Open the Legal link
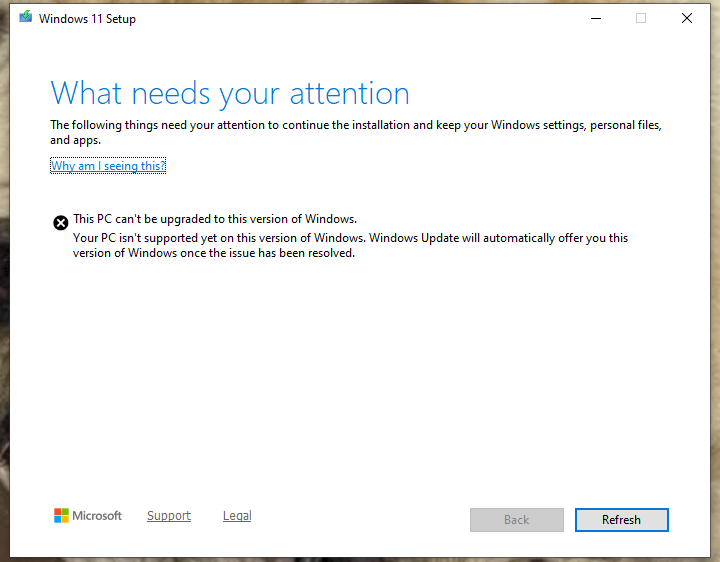720x562 pixels. tap(237, 516)
